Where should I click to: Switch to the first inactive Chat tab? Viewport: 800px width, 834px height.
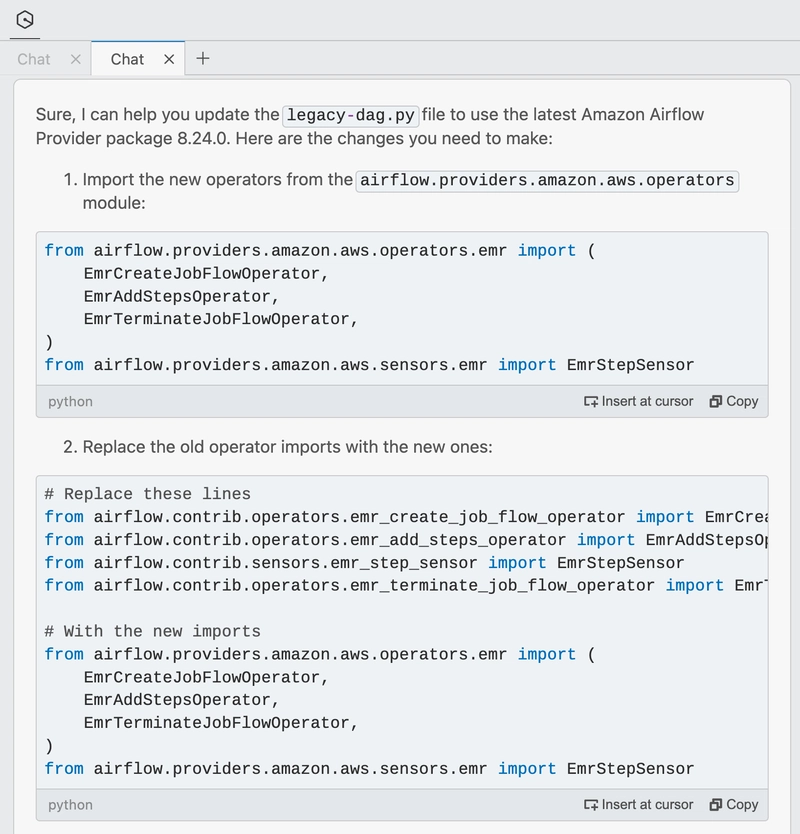34,59
